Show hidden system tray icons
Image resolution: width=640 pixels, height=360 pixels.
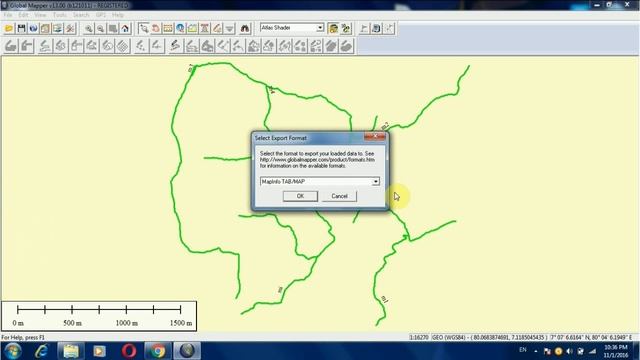(536, 351)
